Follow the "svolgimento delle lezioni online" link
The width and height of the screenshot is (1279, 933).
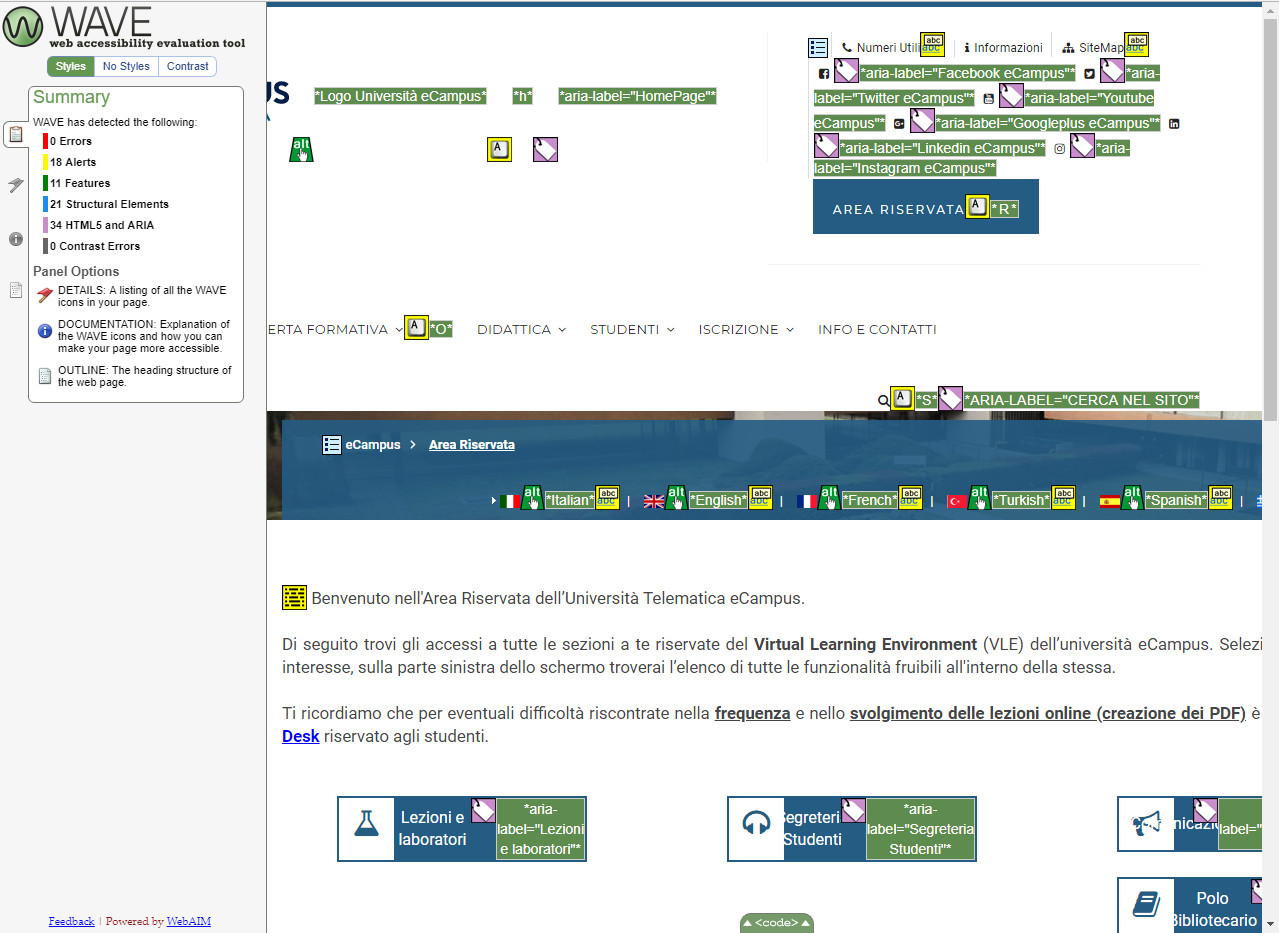click(1047, 714)
